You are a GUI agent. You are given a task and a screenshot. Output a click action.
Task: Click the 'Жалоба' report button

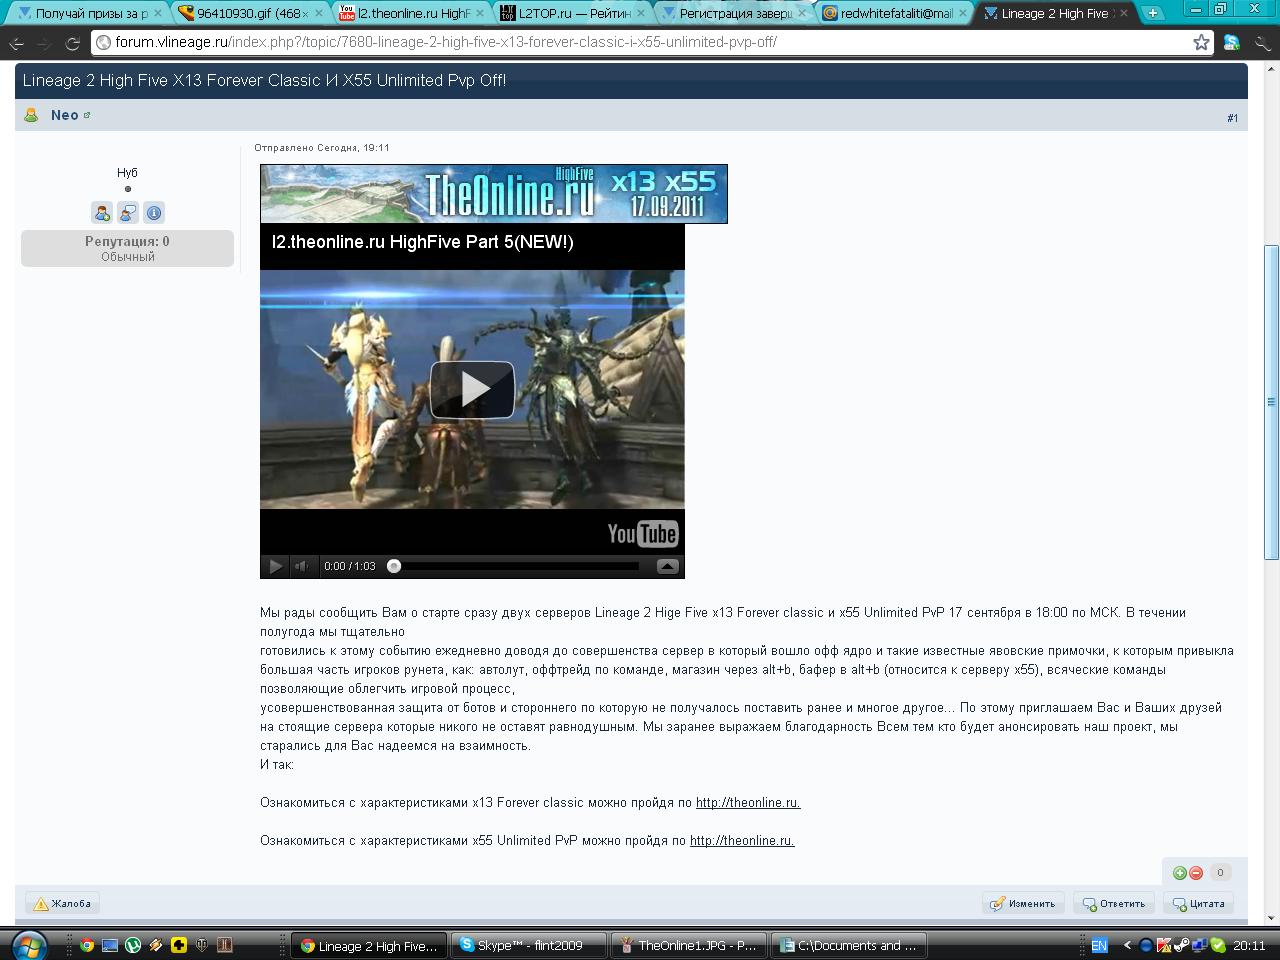62,903
